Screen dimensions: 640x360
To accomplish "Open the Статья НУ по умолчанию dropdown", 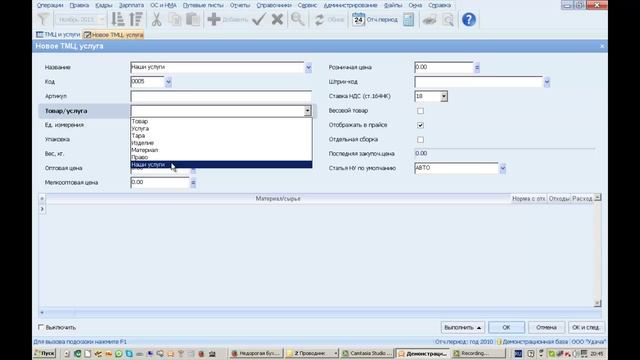I will (502, 168).
